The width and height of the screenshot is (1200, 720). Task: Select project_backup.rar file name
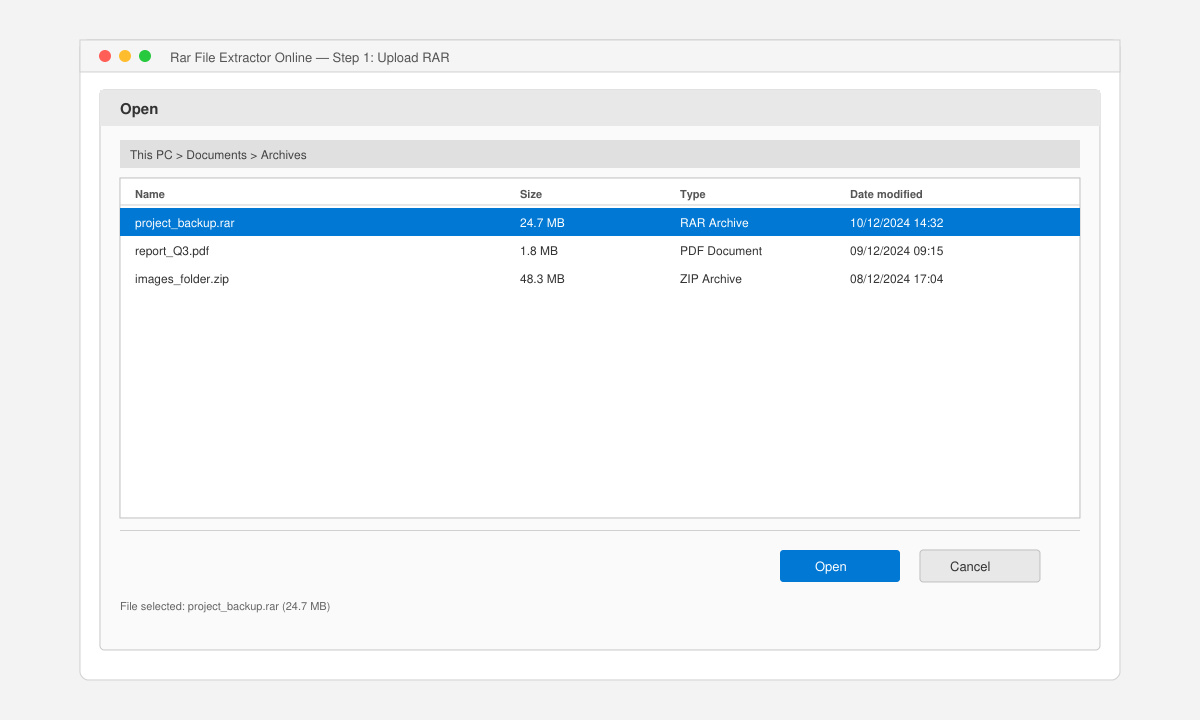pyautogui.click(x=185, y=223)
